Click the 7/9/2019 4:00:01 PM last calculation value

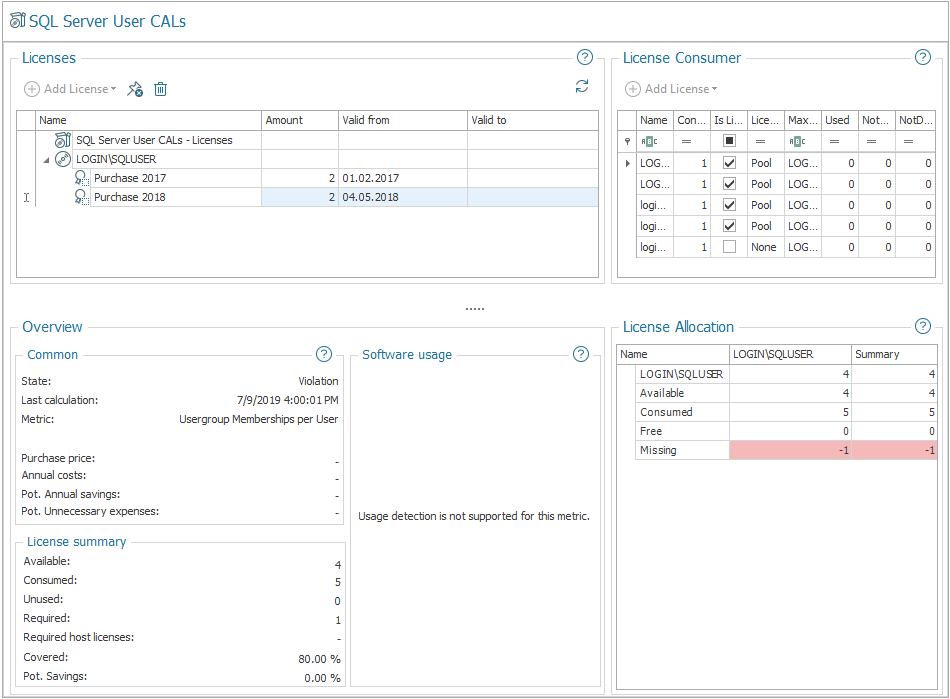tap(287, 400)
